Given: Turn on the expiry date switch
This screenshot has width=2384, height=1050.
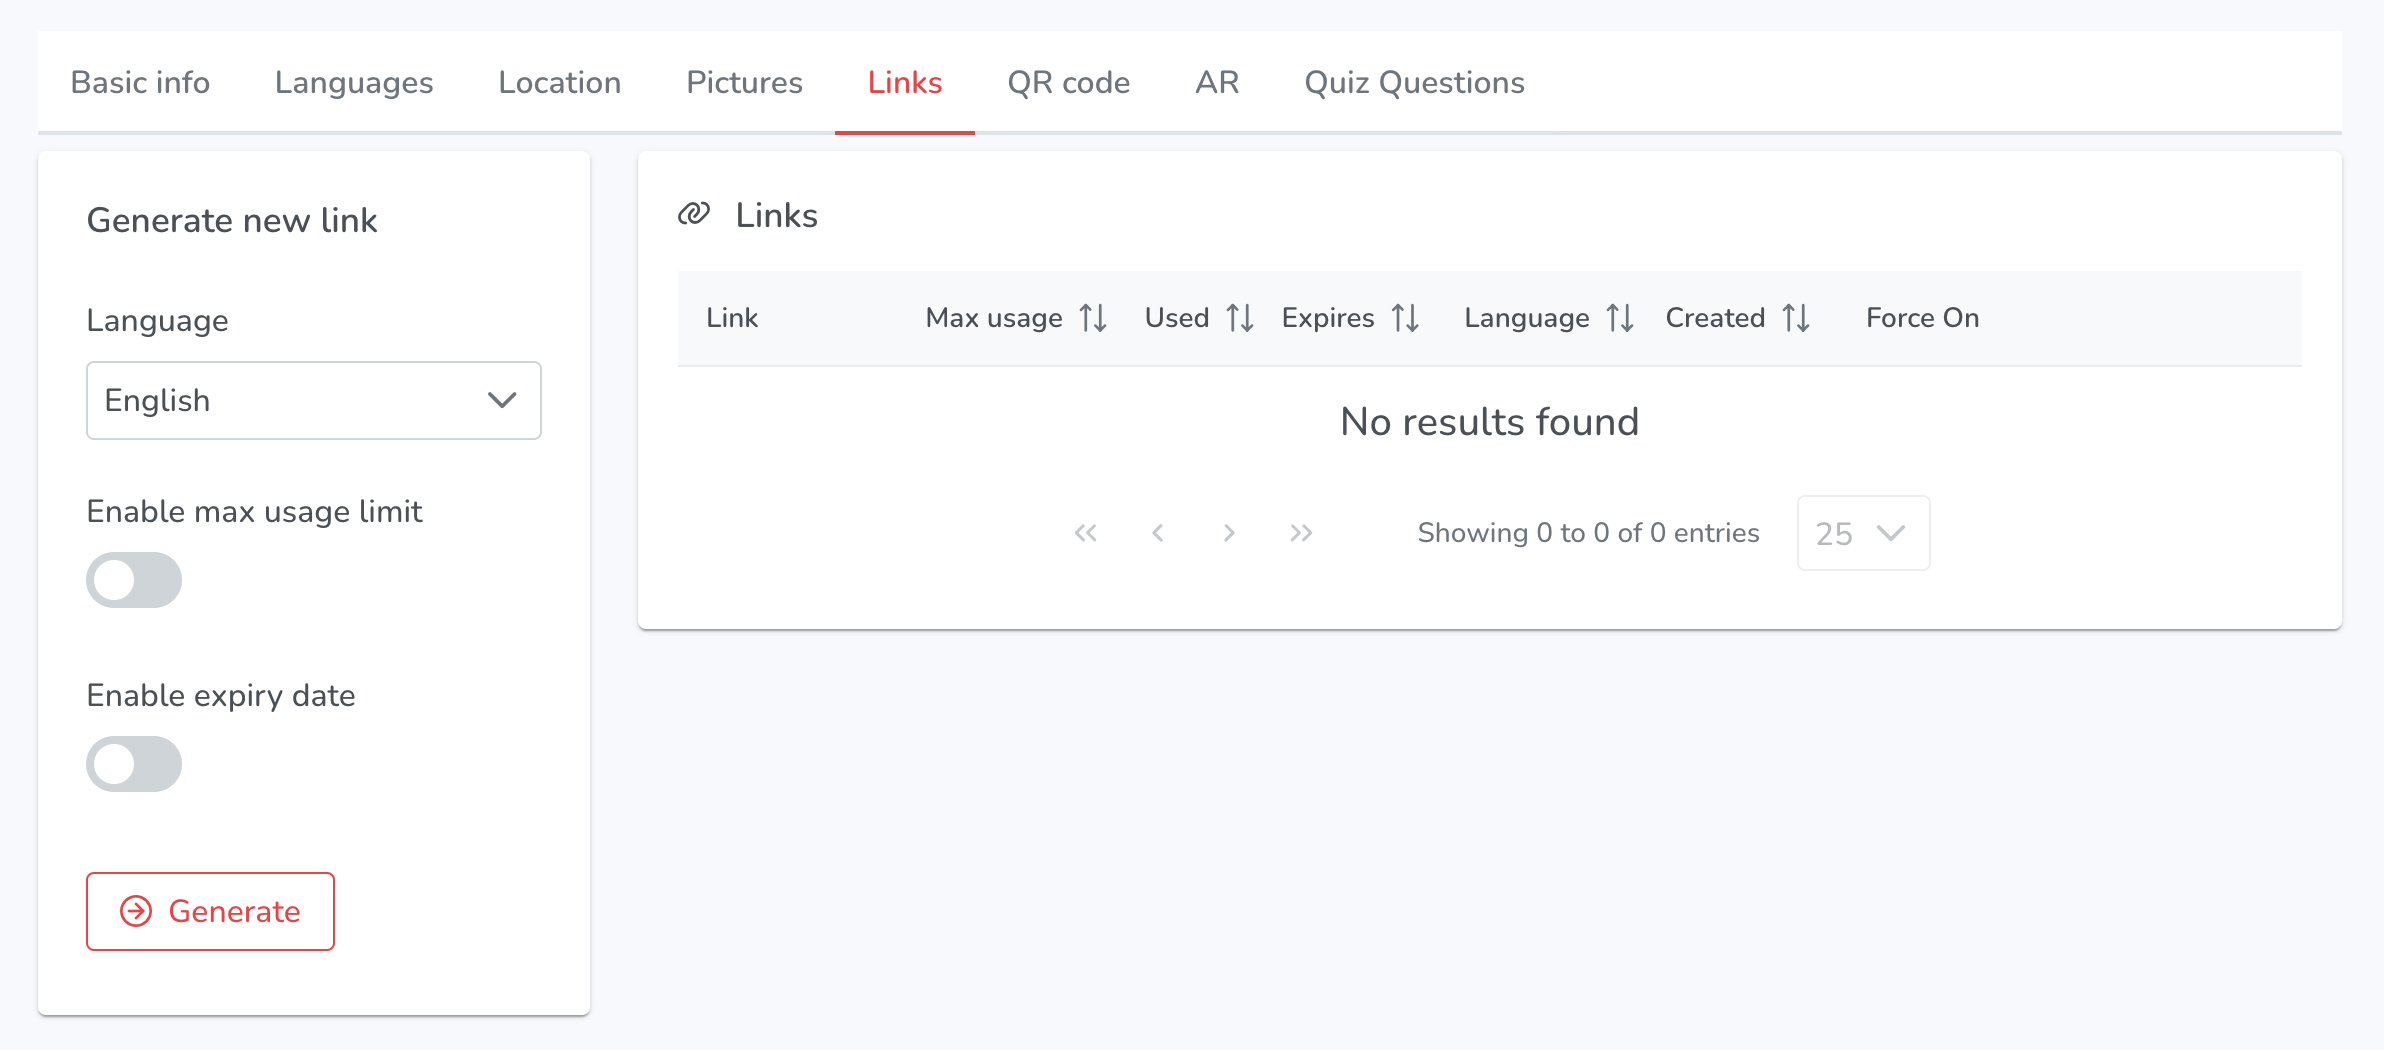Looking at the screenshot, I should point(134,764).
